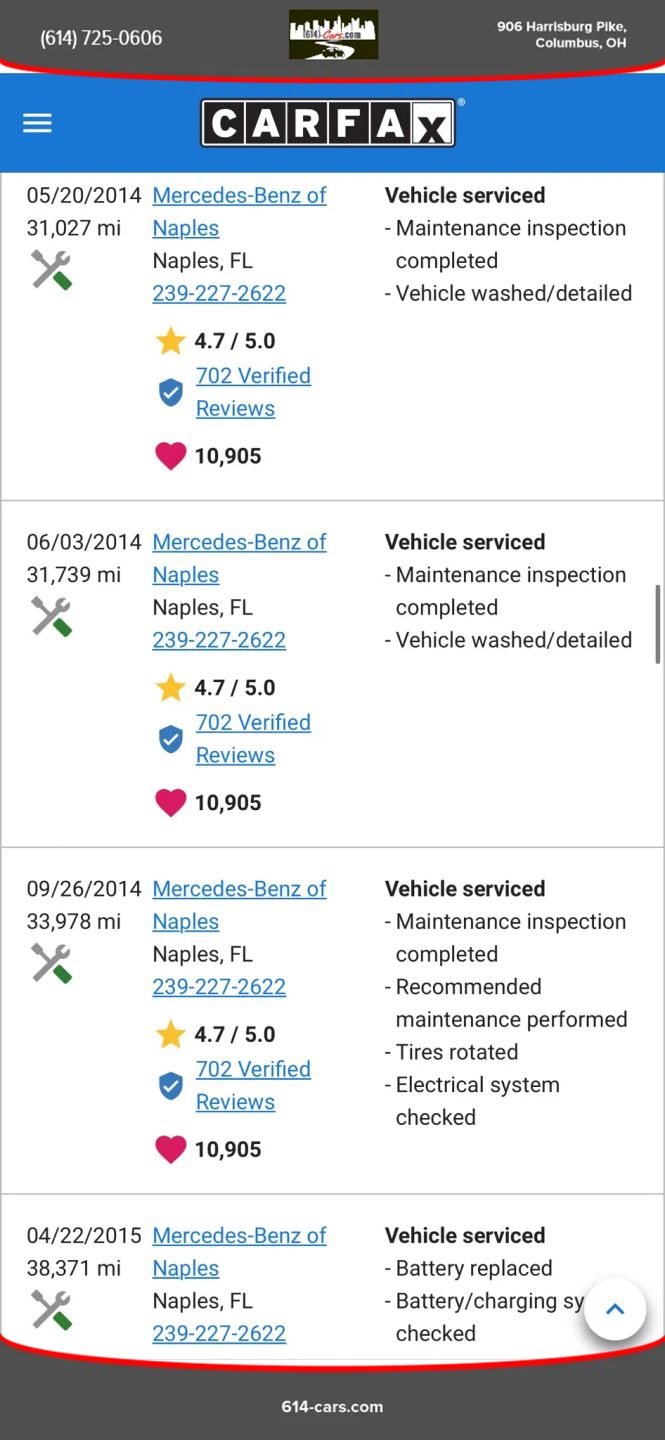Open the hamburger menu
This screenshot has height=1440, width=665.
coord(37,123)
